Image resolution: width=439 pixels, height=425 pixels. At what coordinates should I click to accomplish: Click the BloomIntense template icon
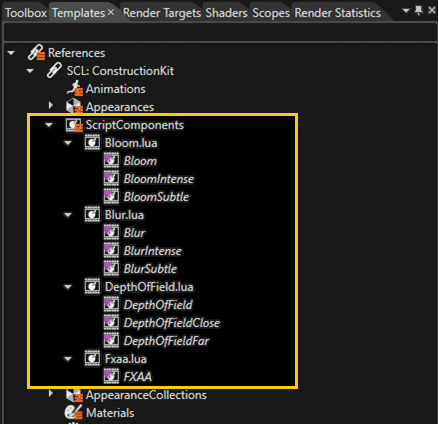(x=111, y=179)
